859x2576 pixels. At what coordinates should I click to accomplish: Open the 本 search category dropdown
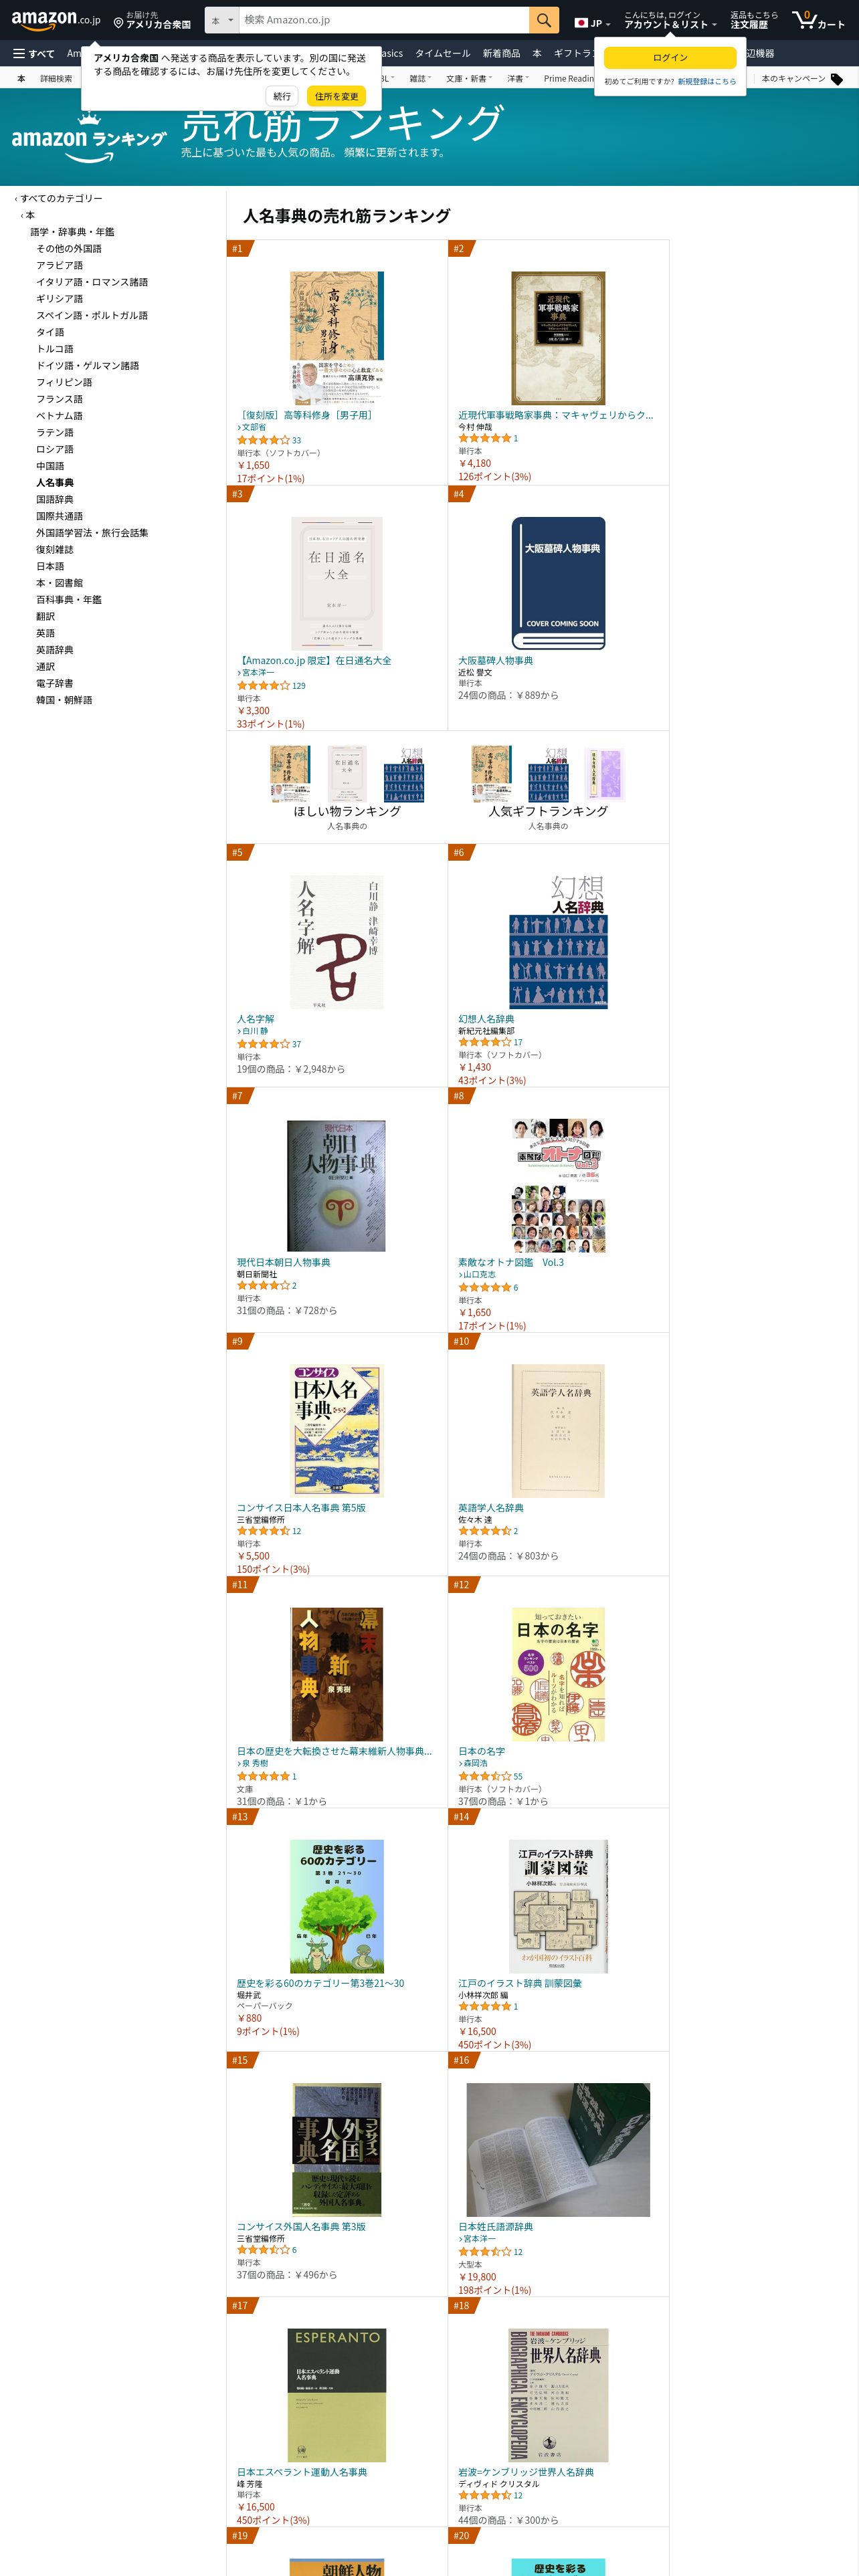tap(222, 20)
